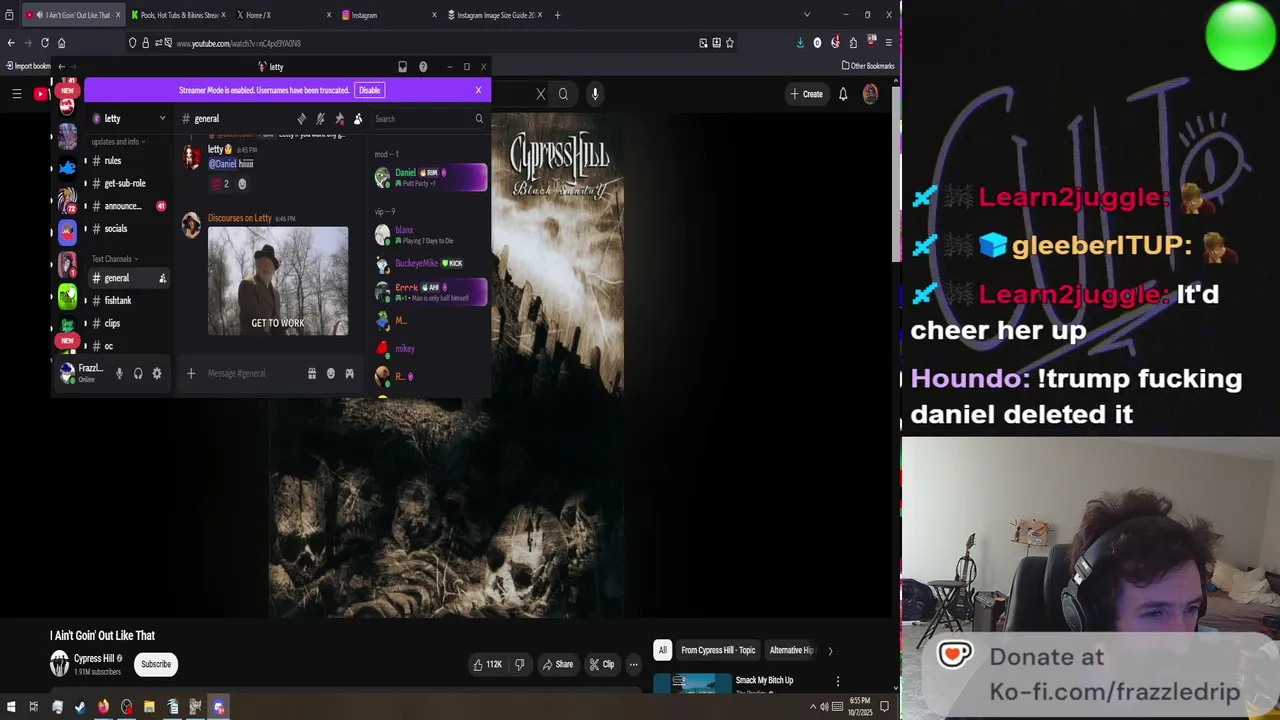This screenshot has height=720, width=1280.
Task: Open YouTube hamburger guide menu
Action: (x=17, y=94)
